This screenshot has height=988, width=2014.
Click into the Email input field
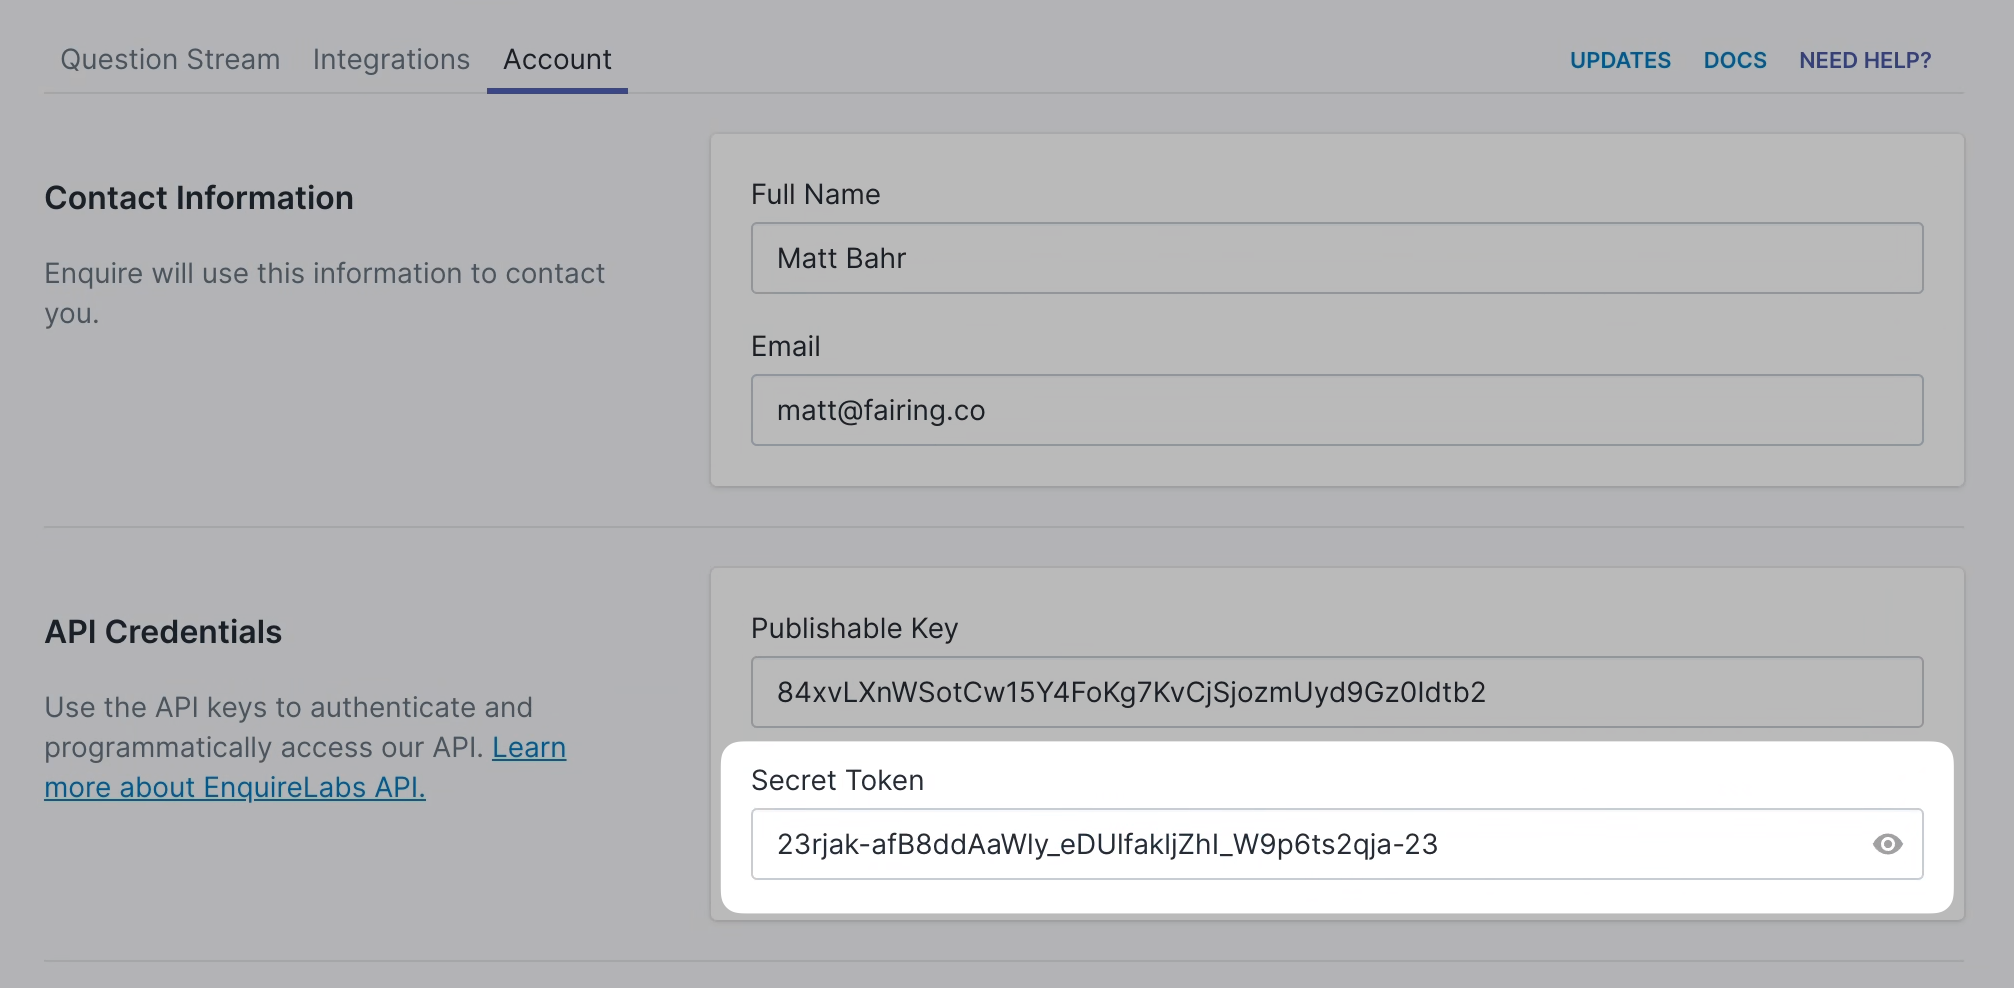coord(1336,410)
